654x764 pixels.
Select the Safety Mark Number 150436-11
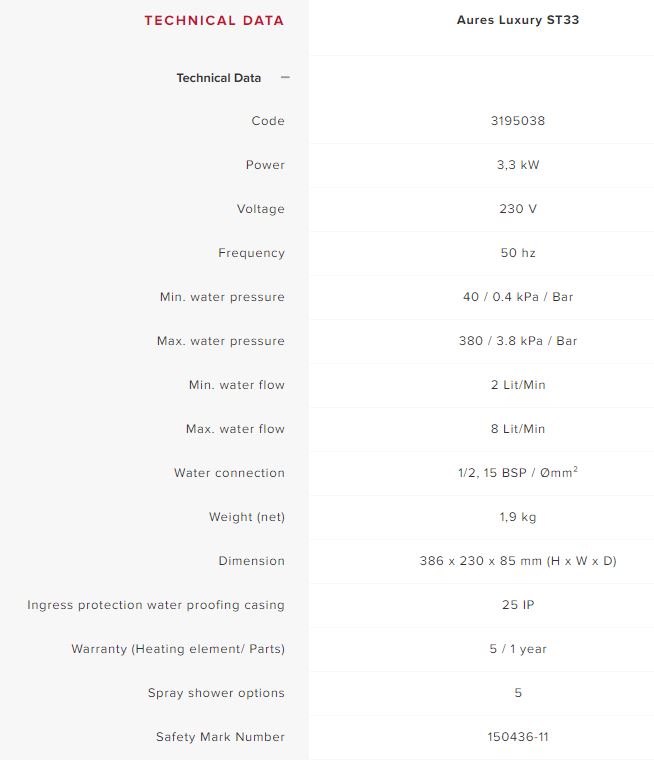coord(518,737)
